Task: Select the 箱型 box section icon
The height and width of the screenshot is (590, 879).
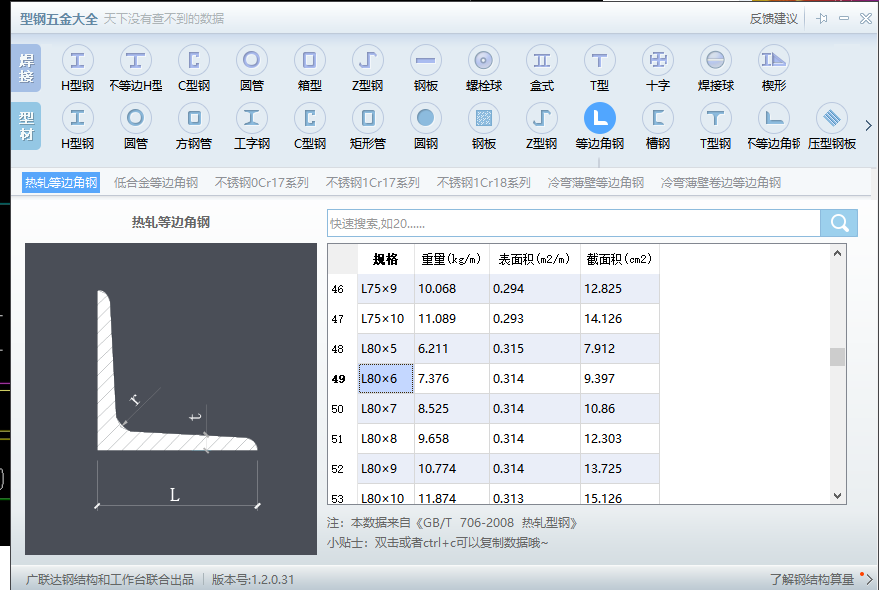Action: click(x=309, y=61)
